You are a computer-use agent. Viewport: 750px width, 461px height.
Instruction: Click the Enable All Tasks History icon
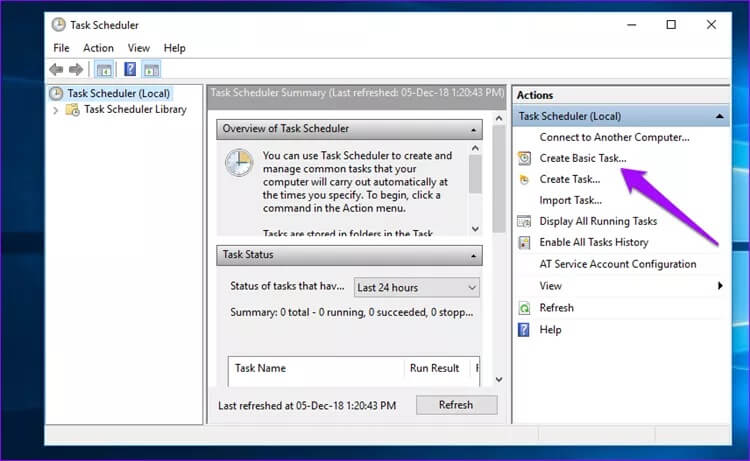tap(524, 242)
